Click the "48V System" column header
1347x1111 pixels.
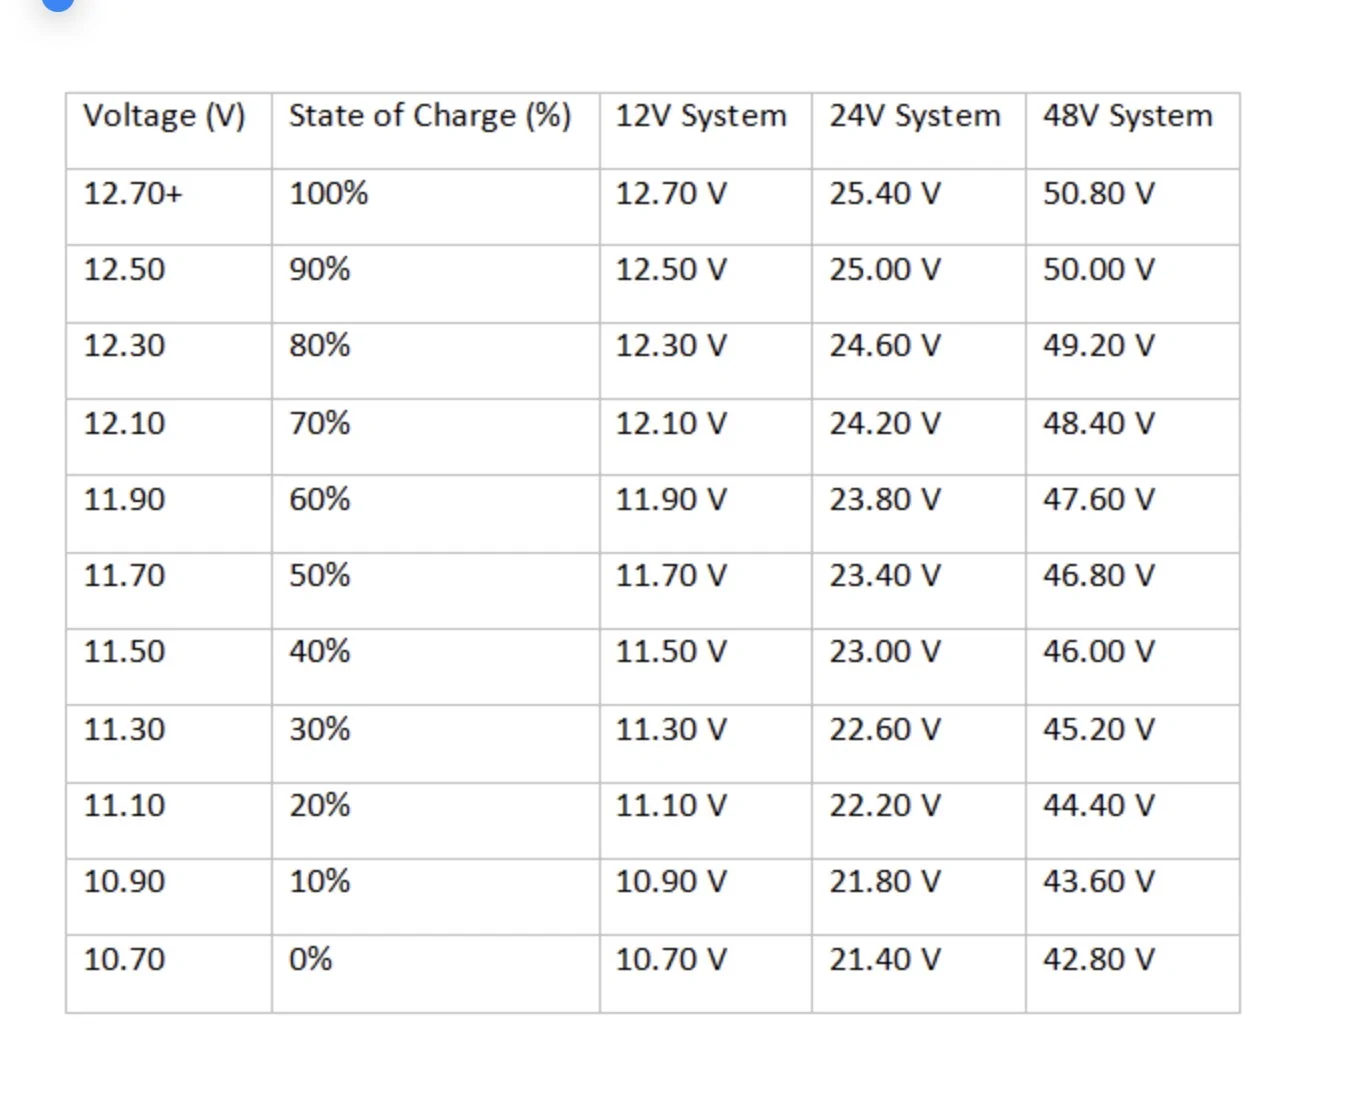pyautogui.click(x=1128, y=116)
